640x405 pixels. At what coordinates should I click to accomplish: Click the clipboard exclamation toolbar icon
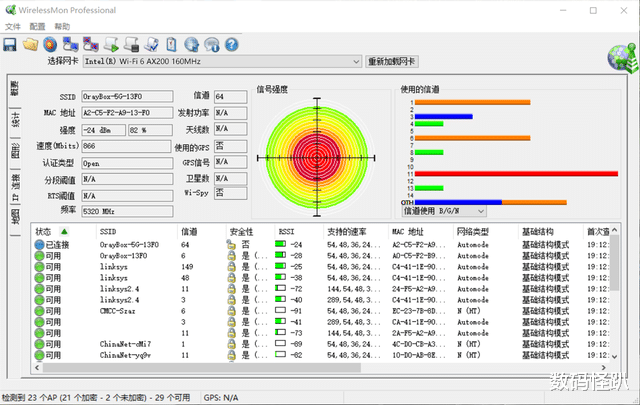pyautogui.click(x=172, y=44)
